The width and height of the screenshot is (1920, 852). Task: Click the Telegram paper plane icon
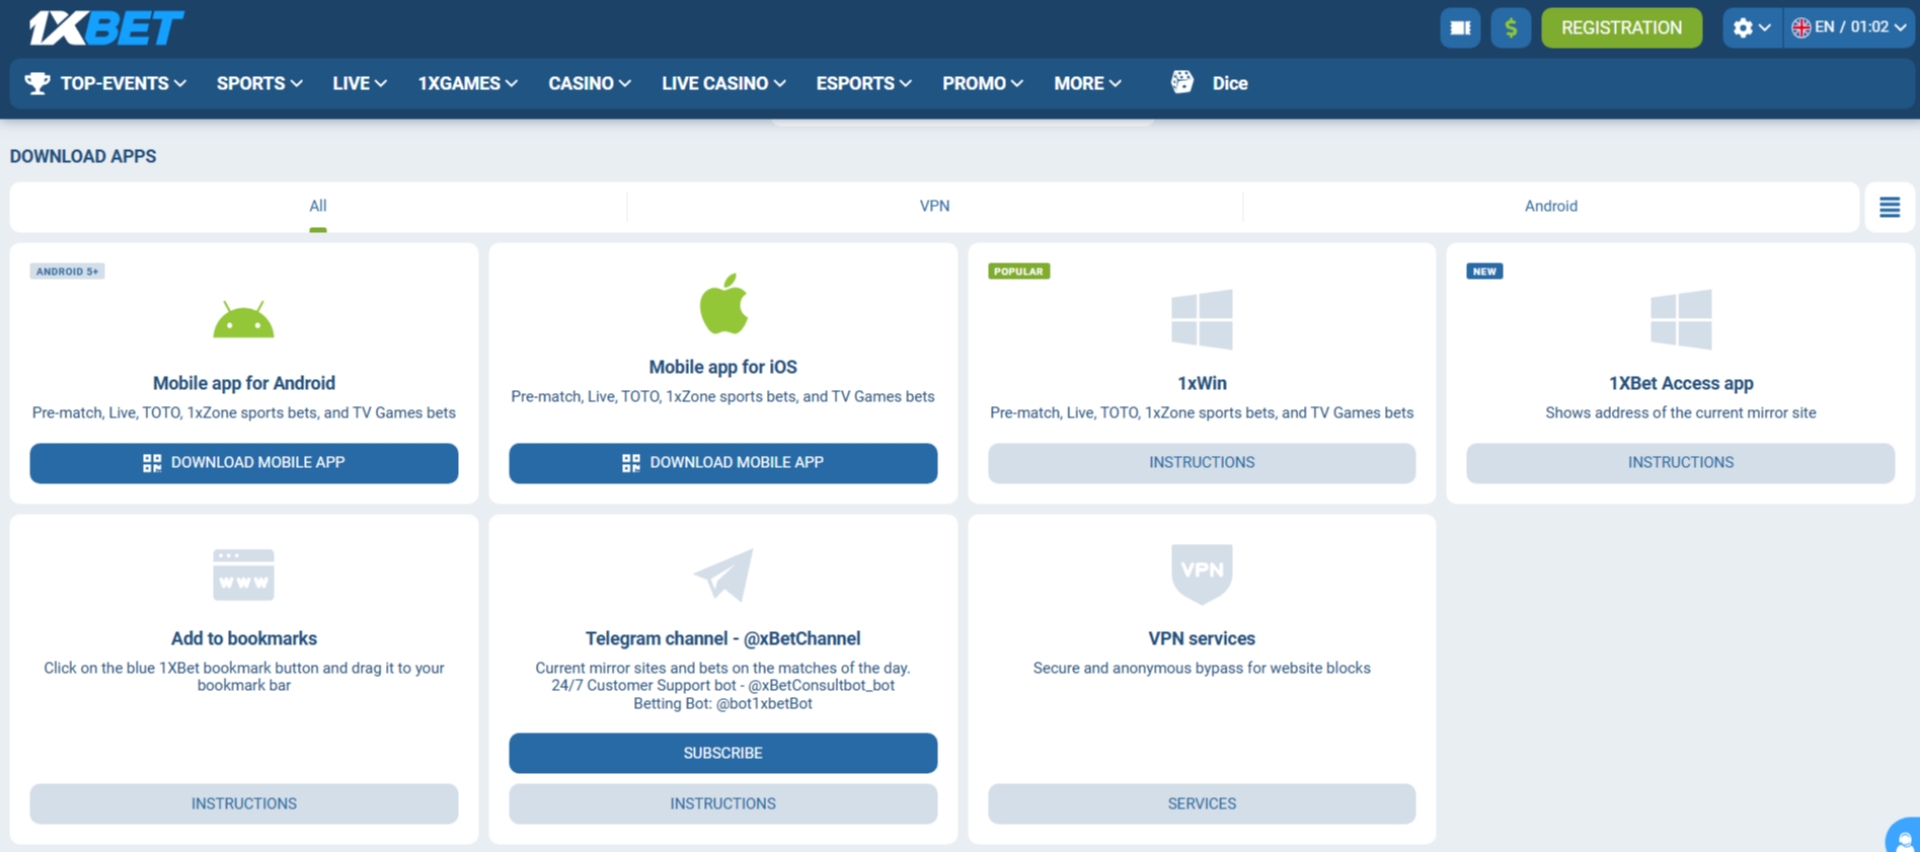coord(723,574)
